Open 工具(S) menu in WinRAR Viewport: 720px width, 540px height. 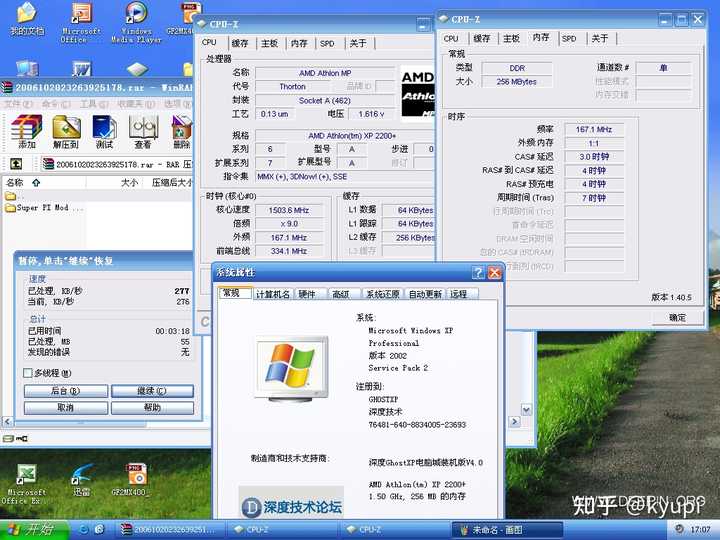click(94, 104)
